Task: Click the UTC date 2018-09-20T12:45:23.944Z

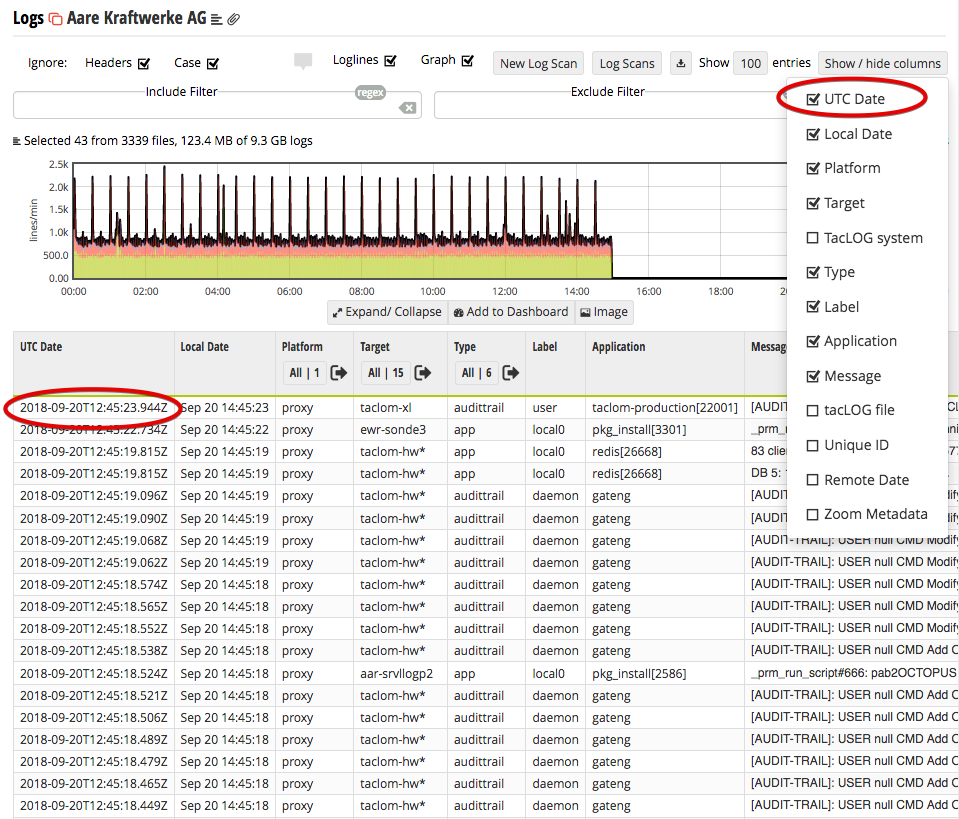Action: click(94, 408)
